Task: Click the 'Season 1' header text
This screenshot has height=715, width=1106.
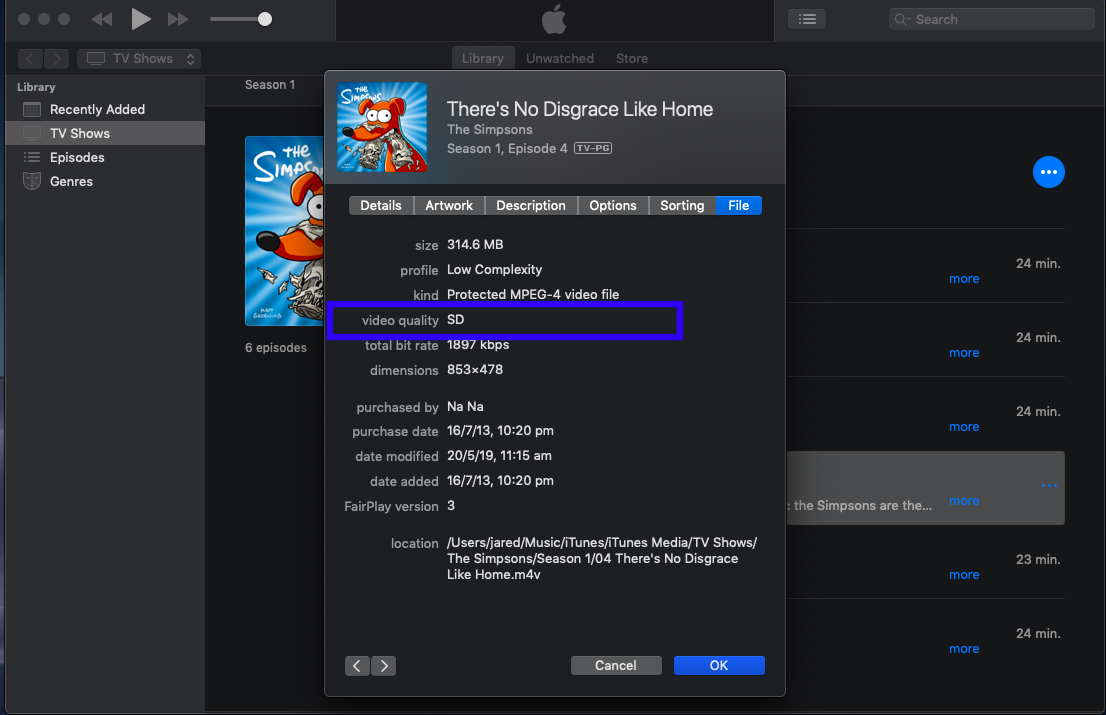Action: (x=270, y=85)
